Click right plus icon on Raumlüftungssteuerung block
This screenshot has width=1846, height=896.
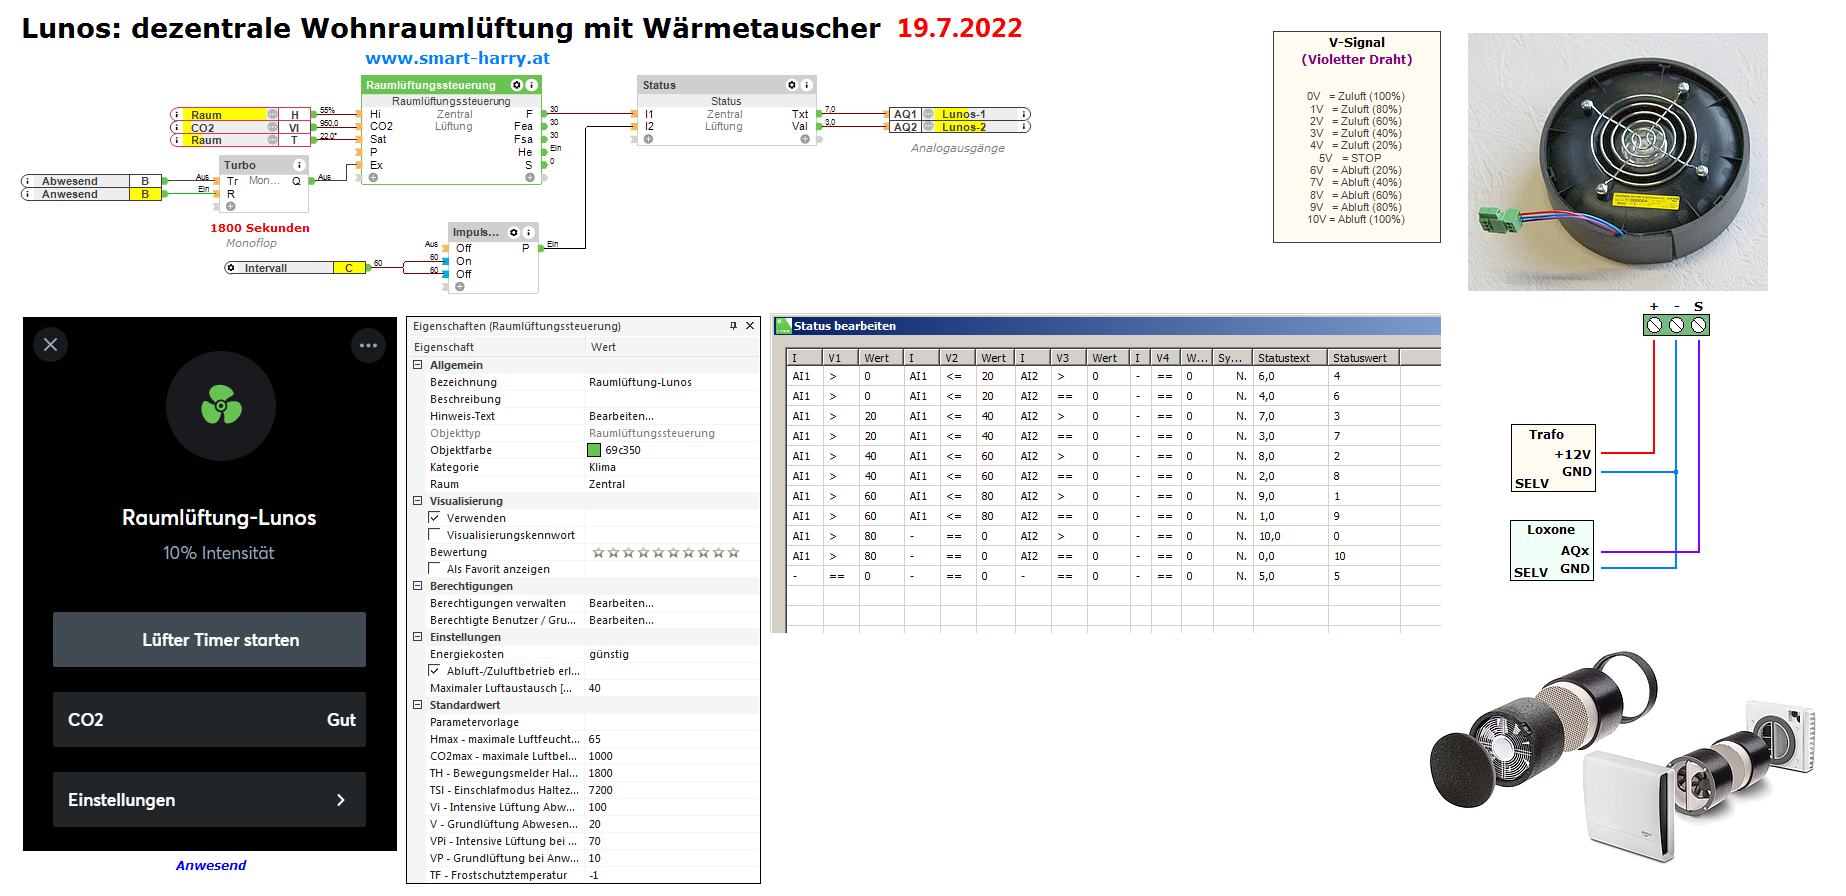point(530,178)
